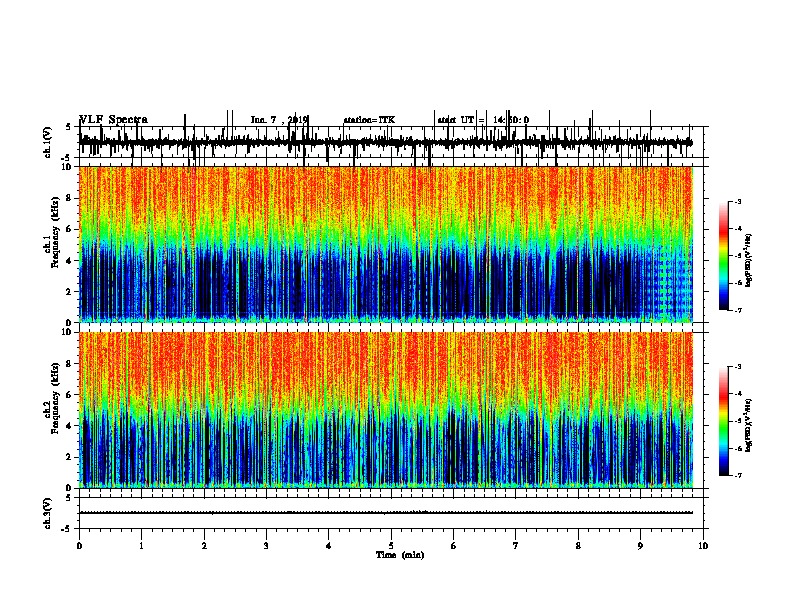Click the '4' kHz tick on ch.1 spectrogram

coord(70,261)
